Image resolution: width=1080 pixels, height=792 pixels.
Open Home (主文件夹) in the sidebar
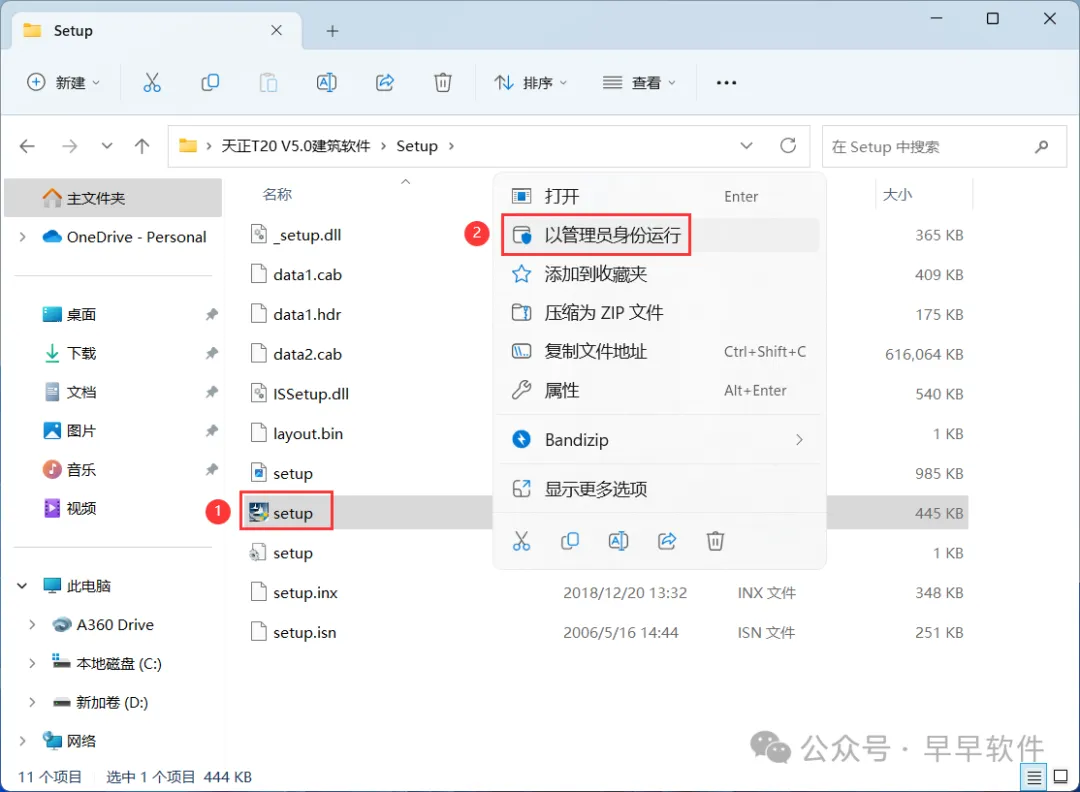[x=113, y=198]
